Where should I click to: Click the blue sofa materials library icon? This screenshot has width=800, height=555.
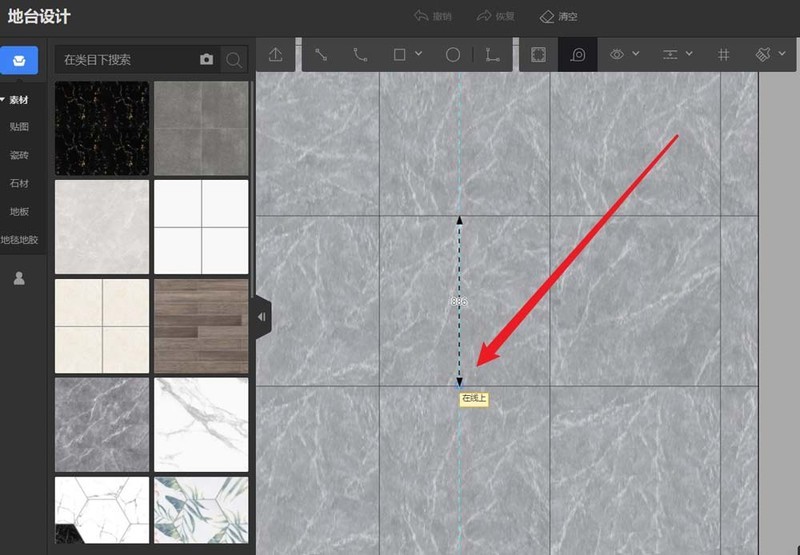(x=19, y=60)
